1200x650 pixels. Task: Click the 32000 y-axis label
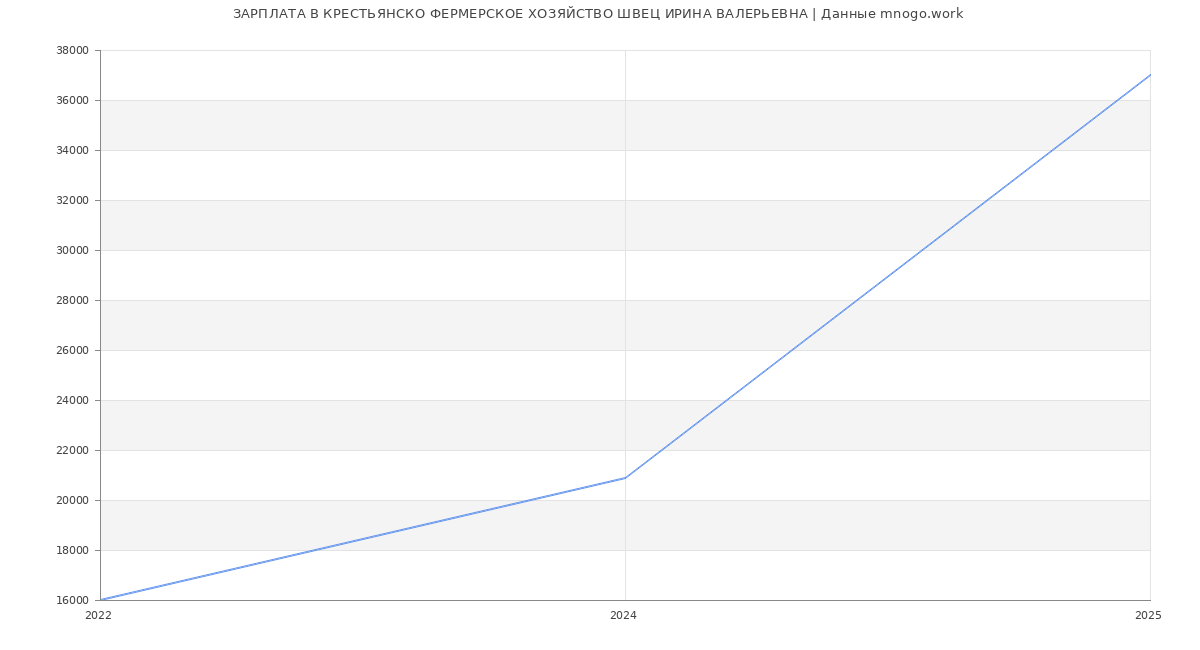(x=72, y=200)
